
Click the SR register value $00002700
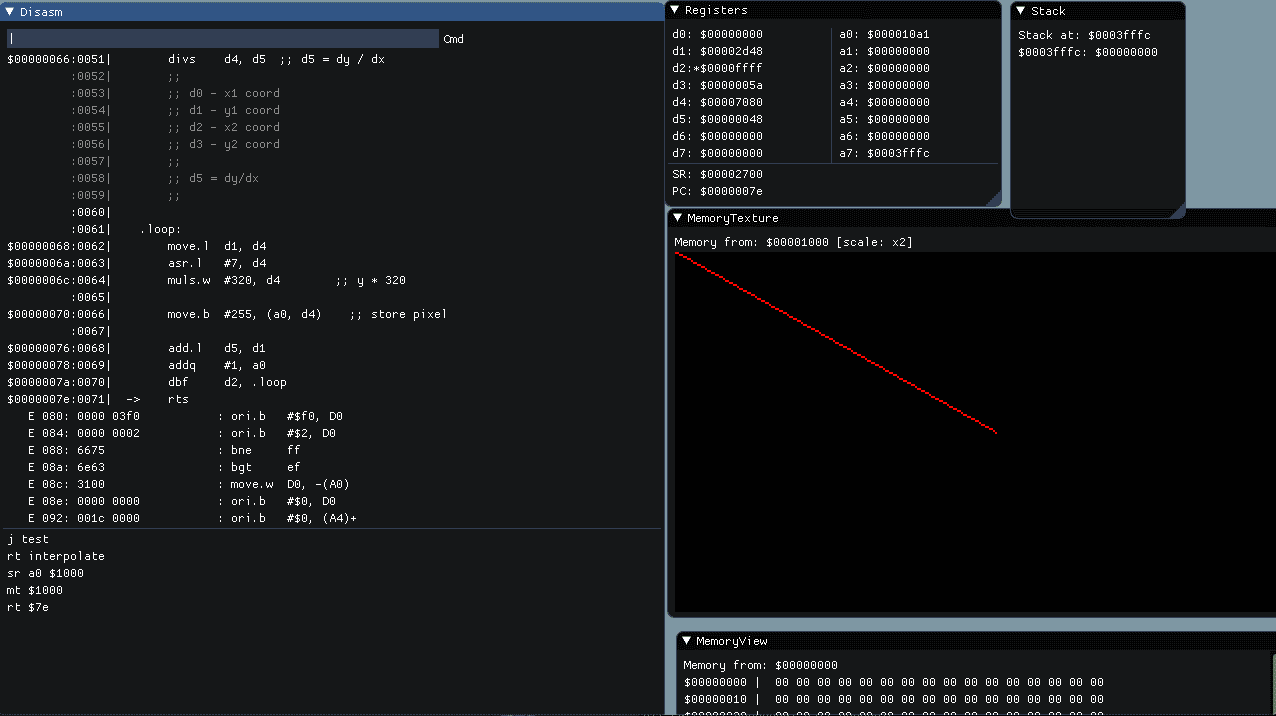pos(732,174)
